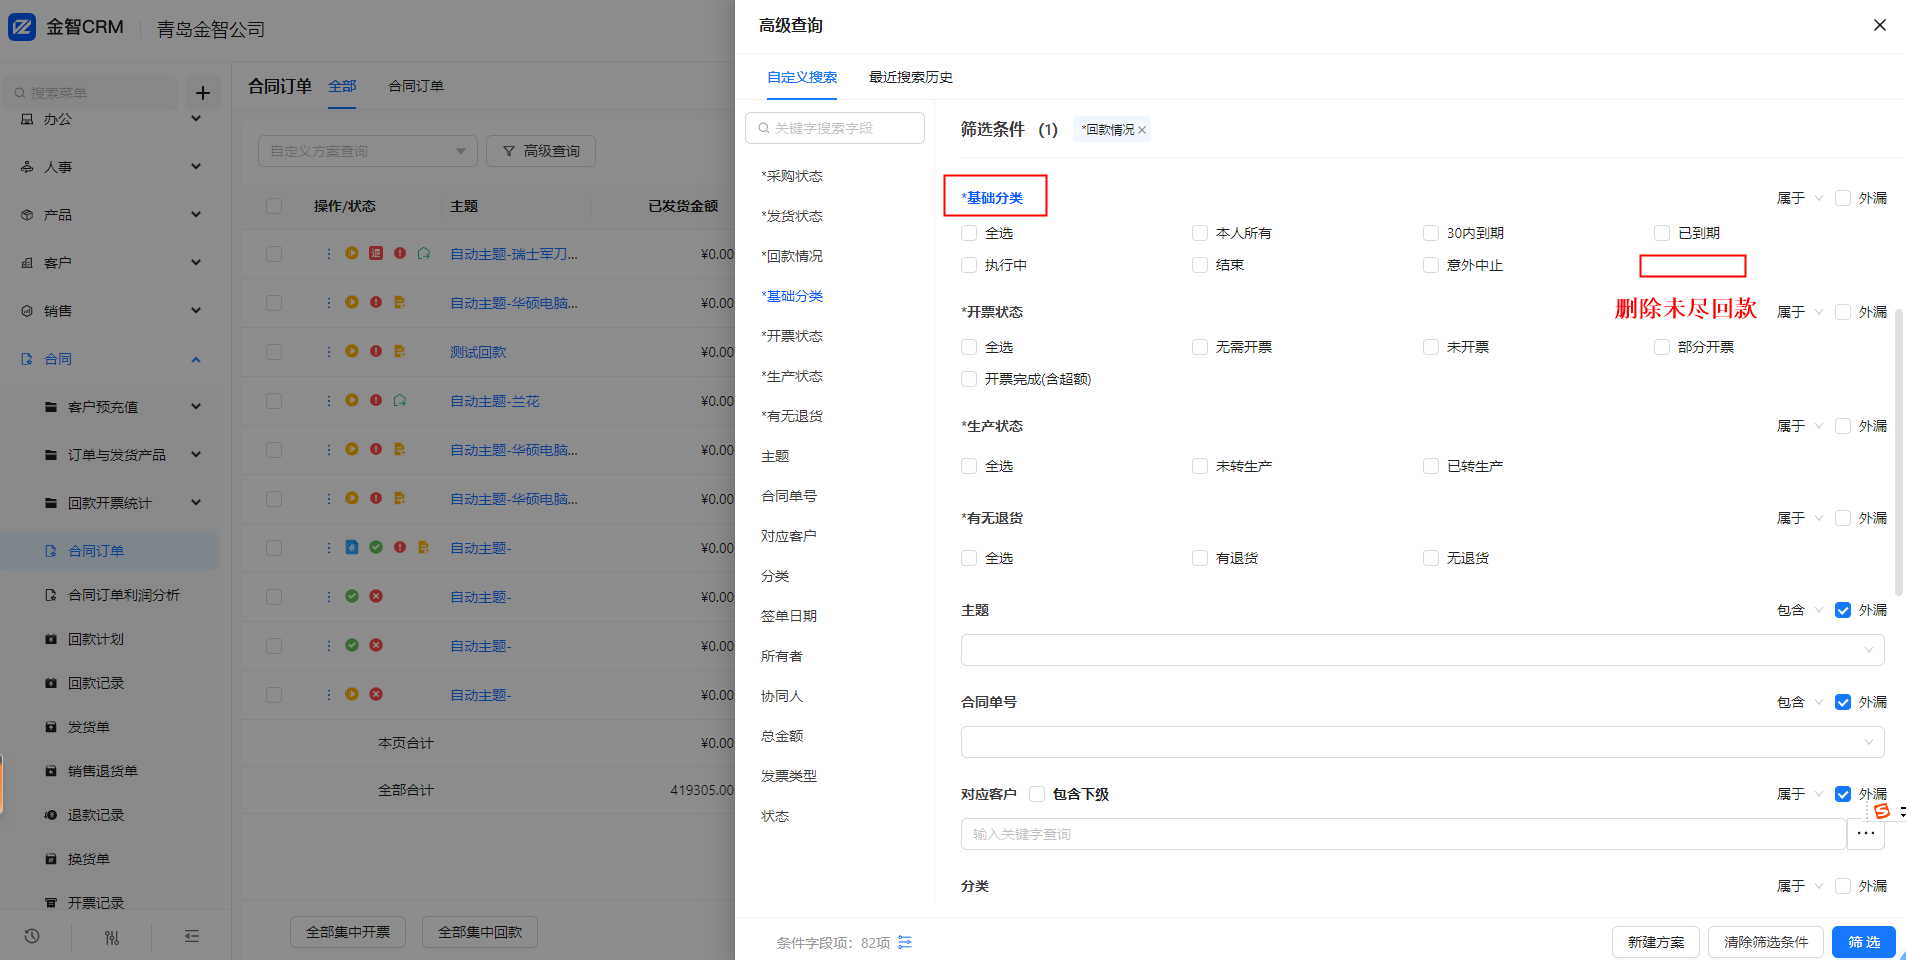Click the search magnifier in 关键字搜索字段 box

pos(764,128)
